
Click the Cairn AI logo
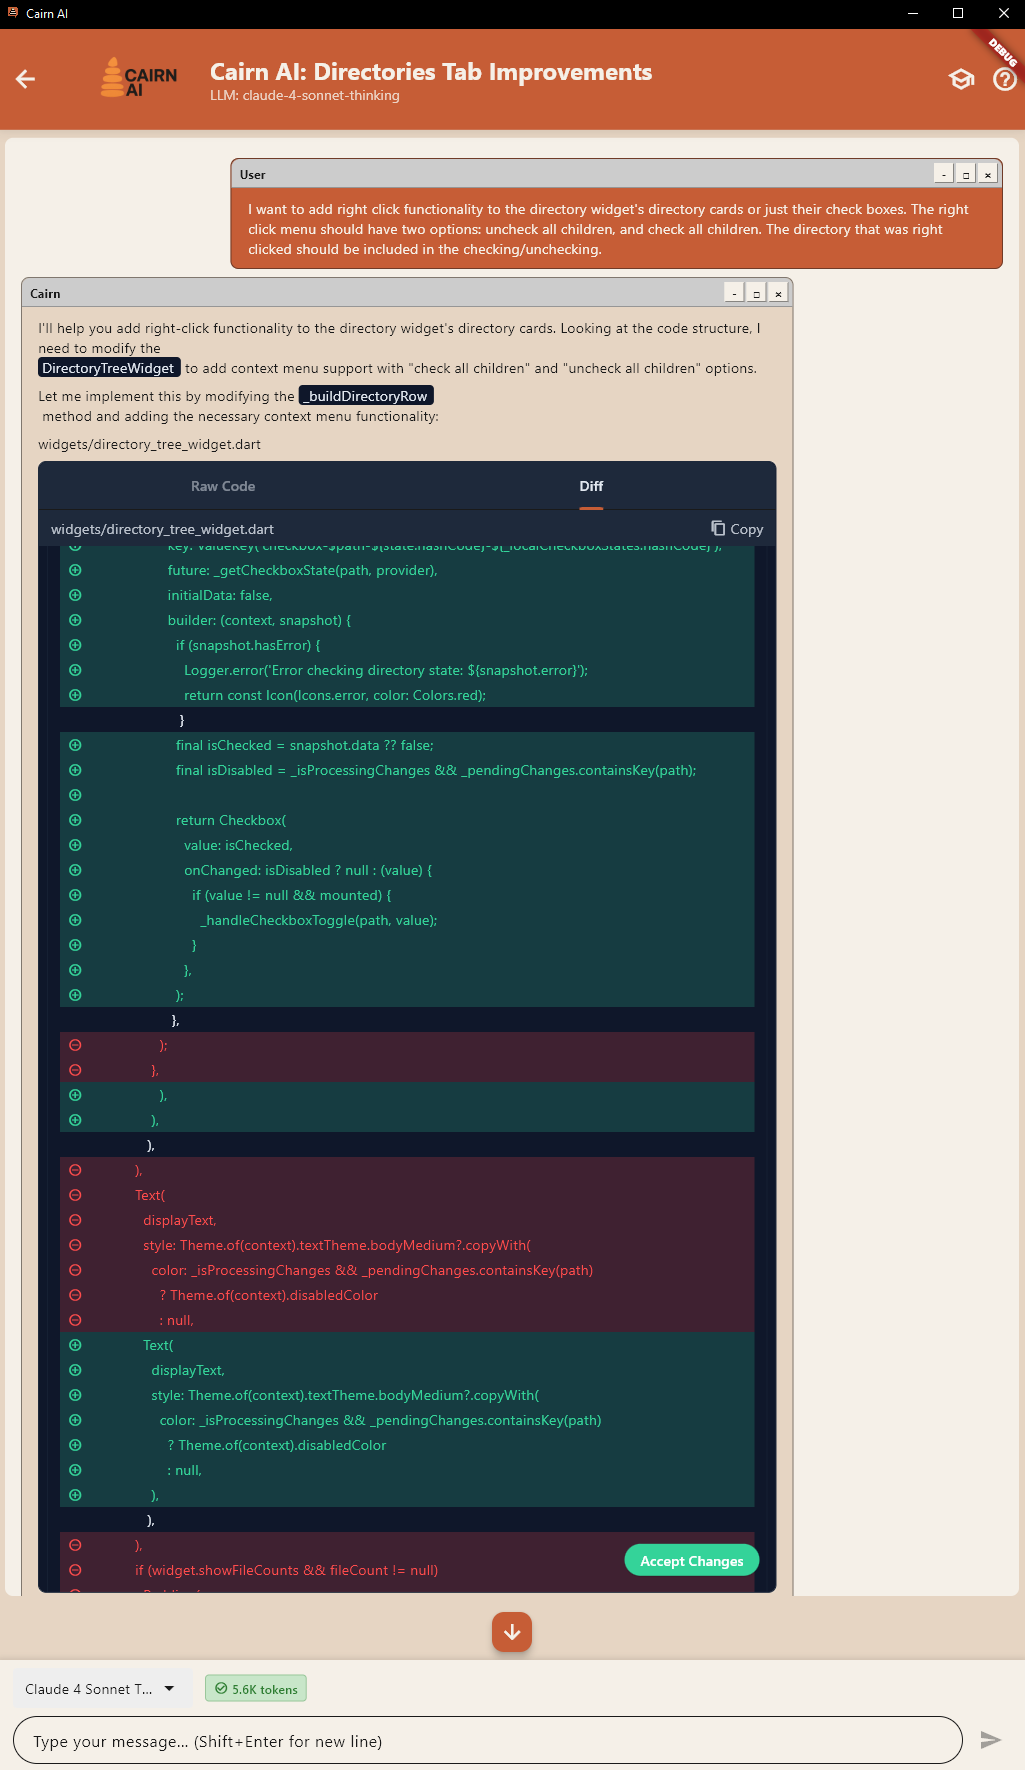[x=138, y=78]
